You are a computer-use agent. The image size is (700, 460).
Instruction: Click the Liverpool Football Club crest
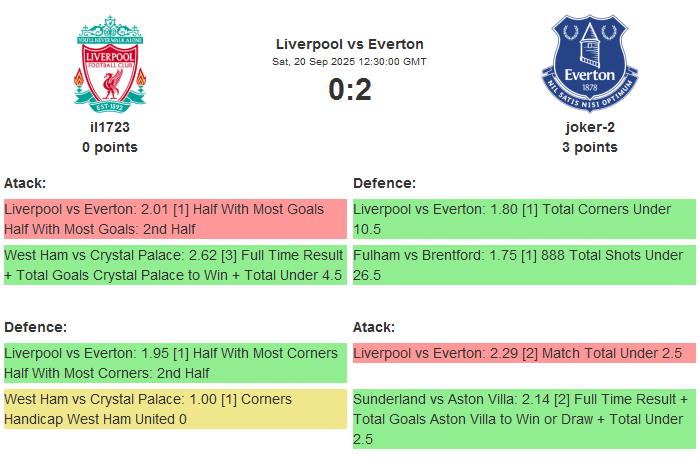[x=110, y=63]
